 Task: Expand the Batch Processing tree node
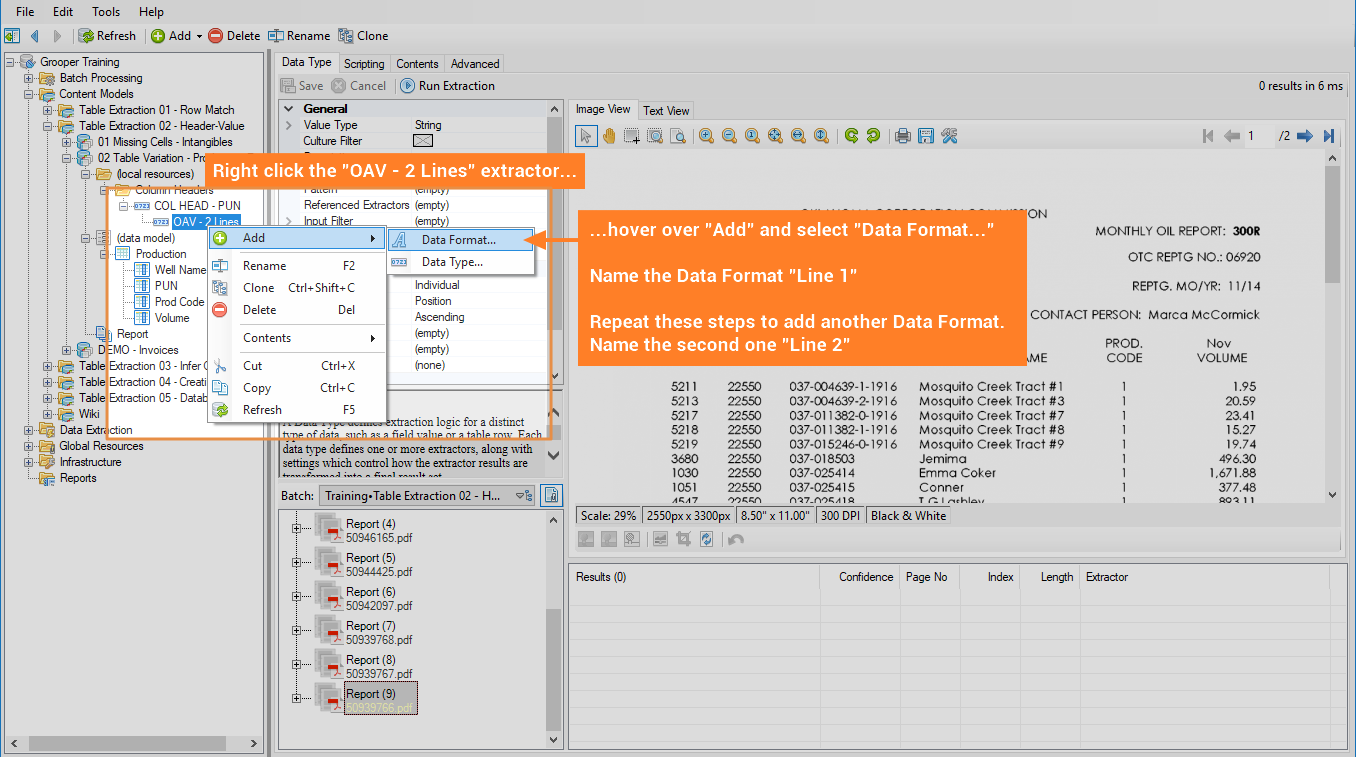(x=29, y=78)
